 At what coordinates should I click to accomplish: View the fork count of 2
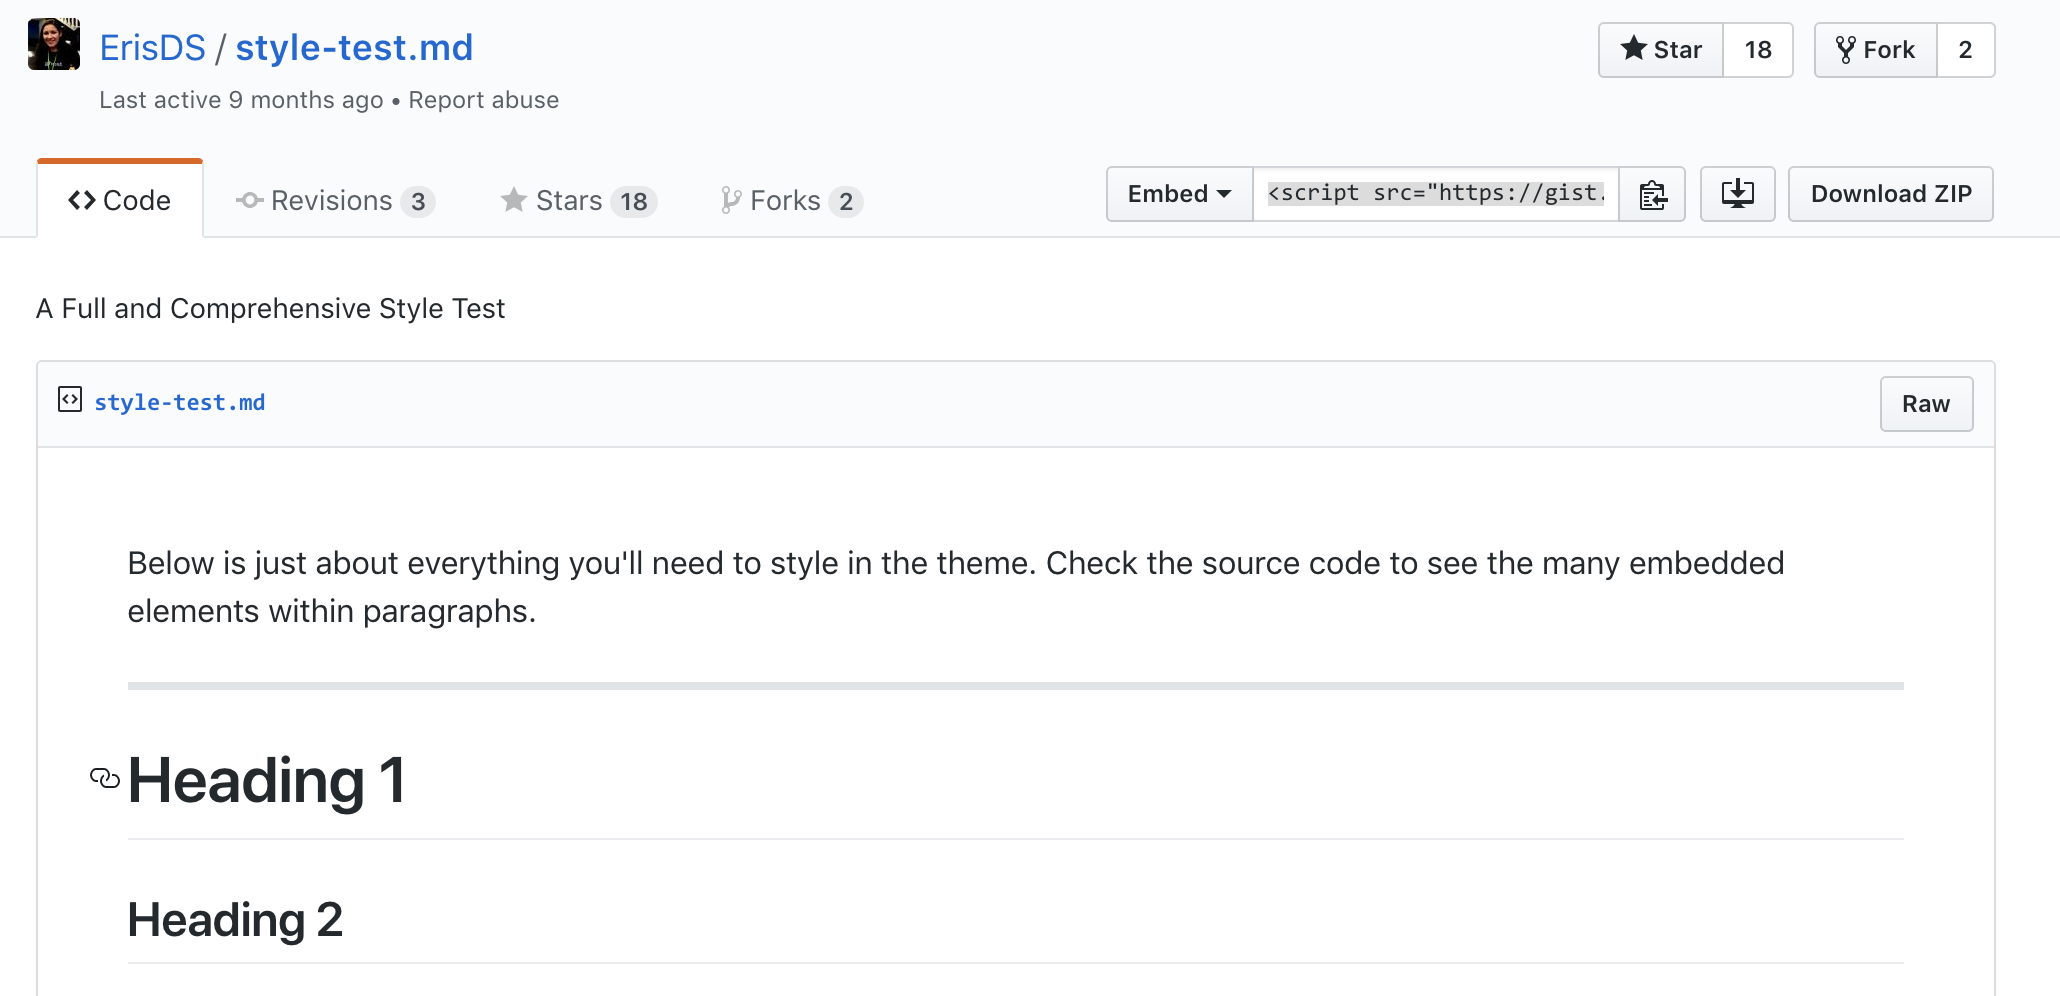coord(1965,50)
